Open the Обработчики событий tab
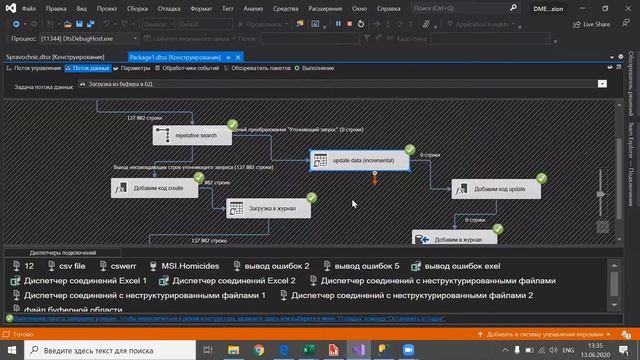 (187, 68)
